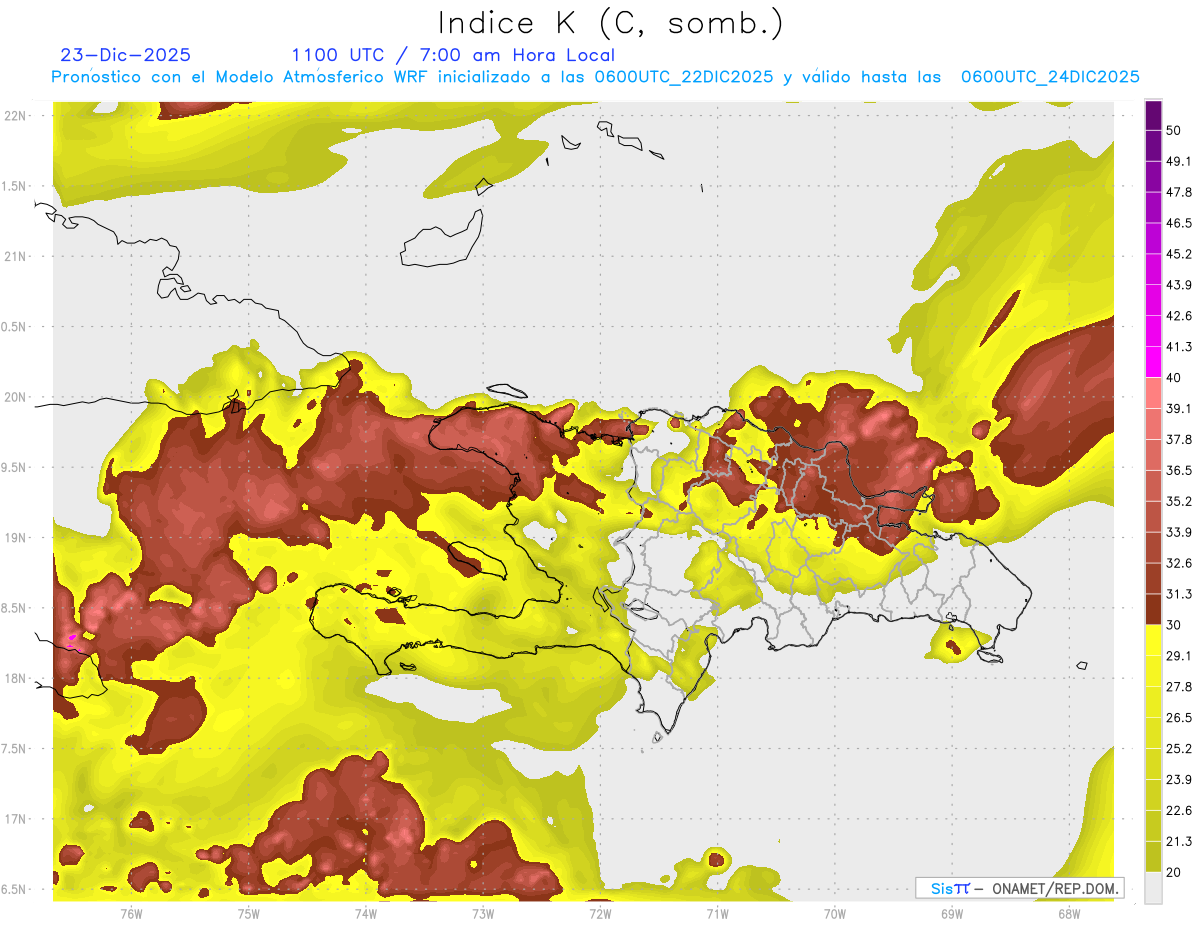The height and width of the screenshot is (927, 1200).
Task: Click the legend value "36.5"
Action: (1179, 470)
